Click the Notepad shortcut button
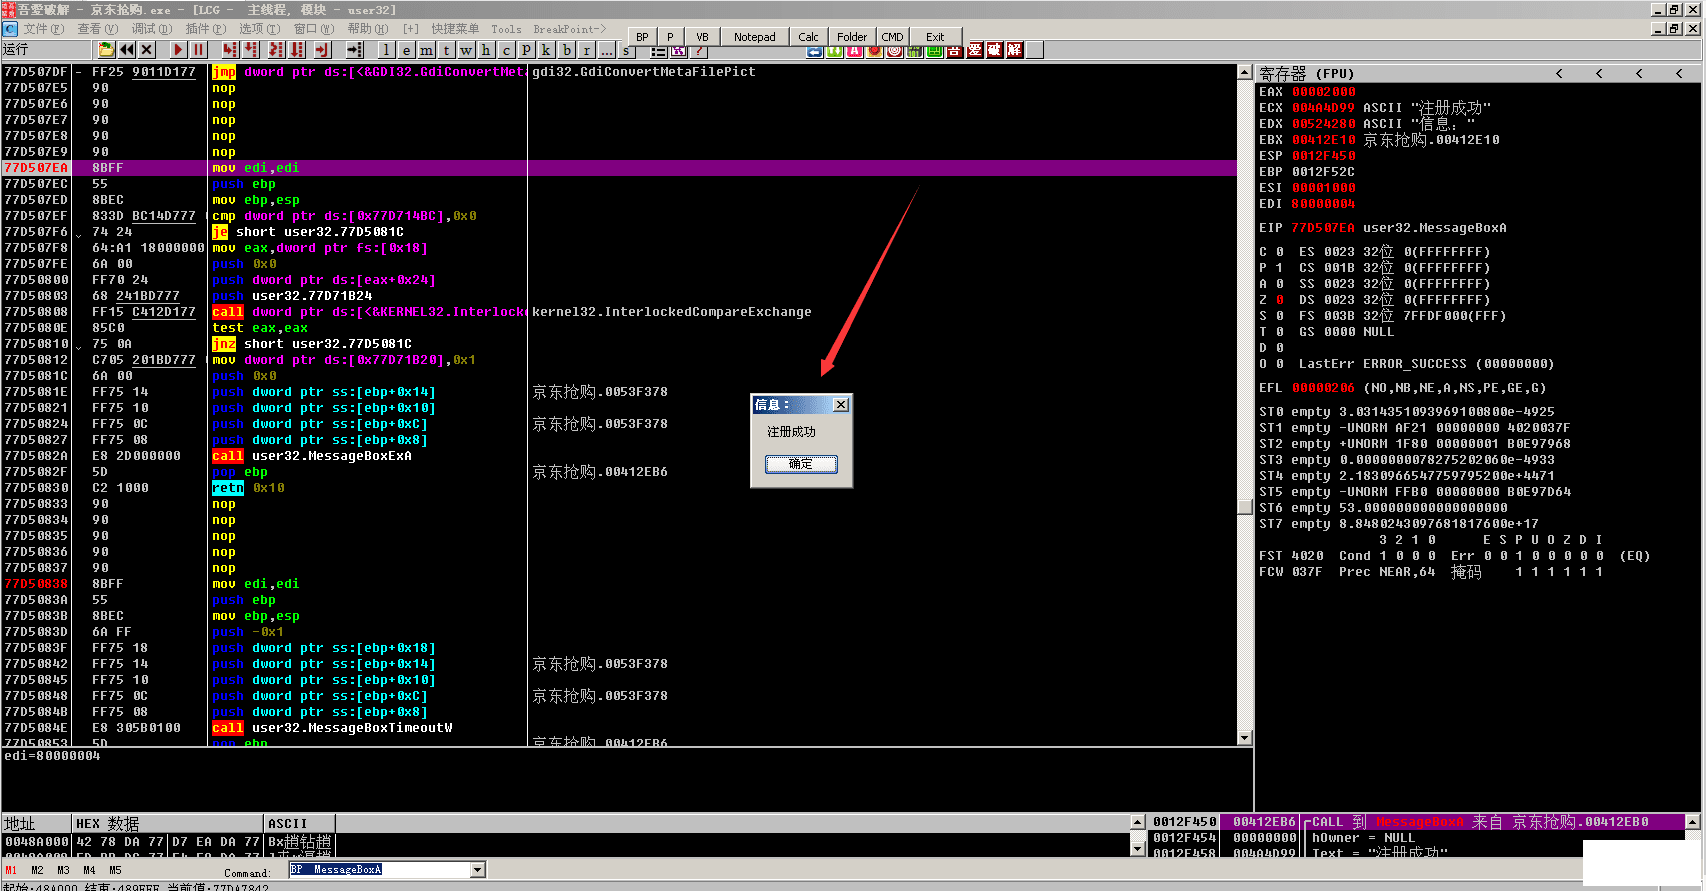This screenshot has width=1706, height=891. click(754, 37)
